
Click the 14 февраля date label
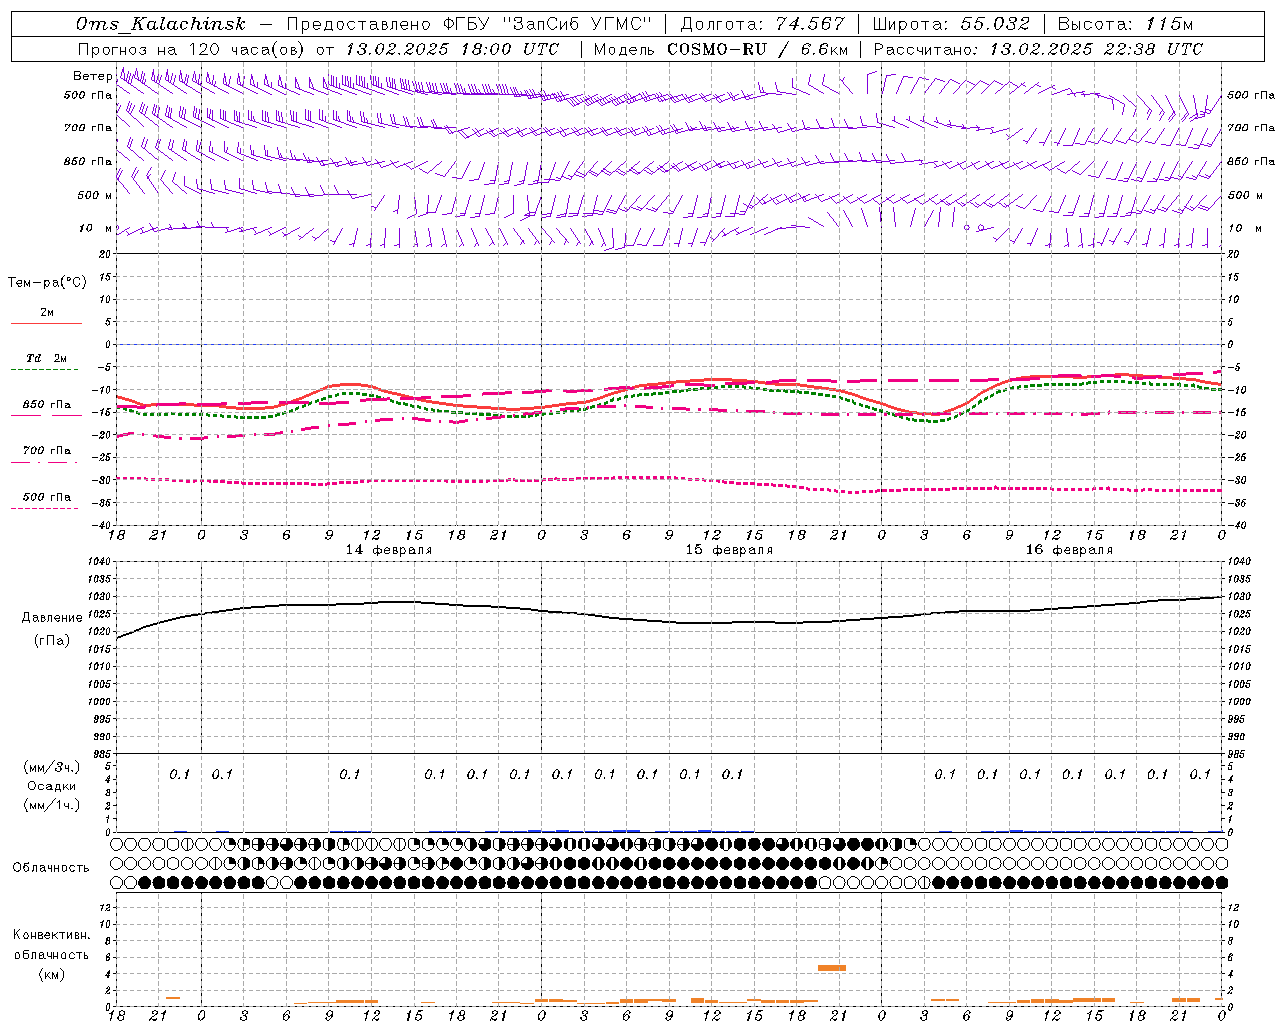pos(389,550)
